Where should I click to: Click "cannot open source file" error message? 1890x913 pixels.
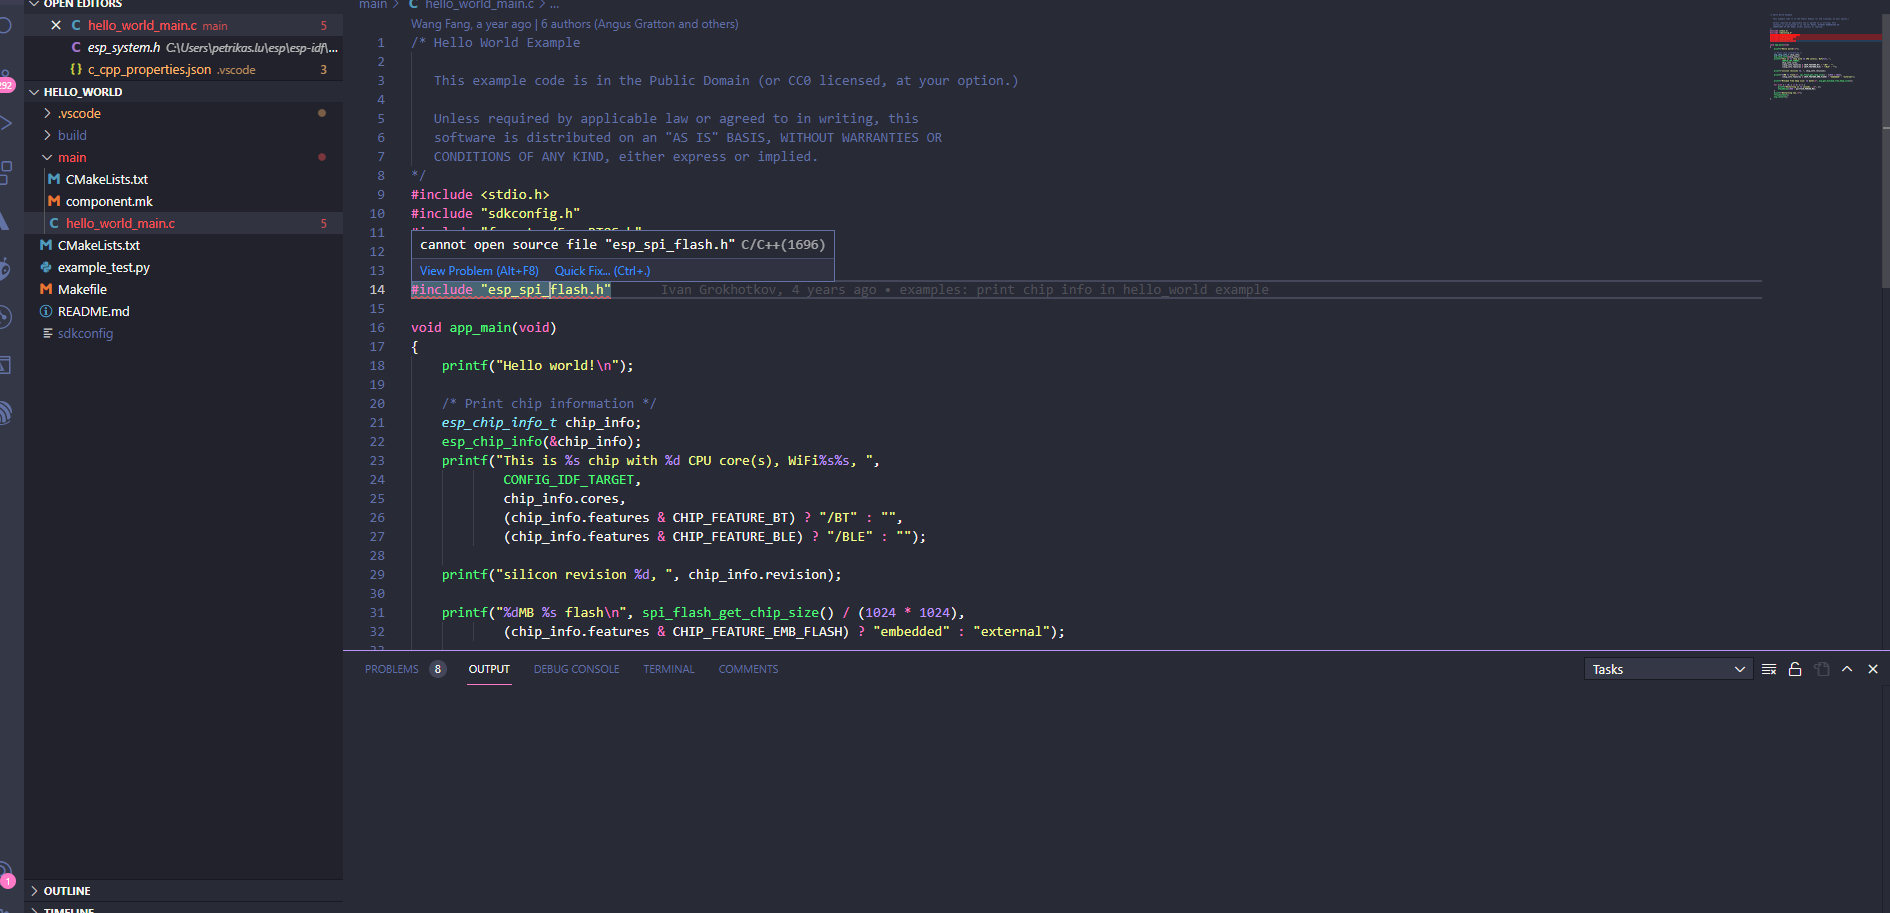(x=577, y=245)
